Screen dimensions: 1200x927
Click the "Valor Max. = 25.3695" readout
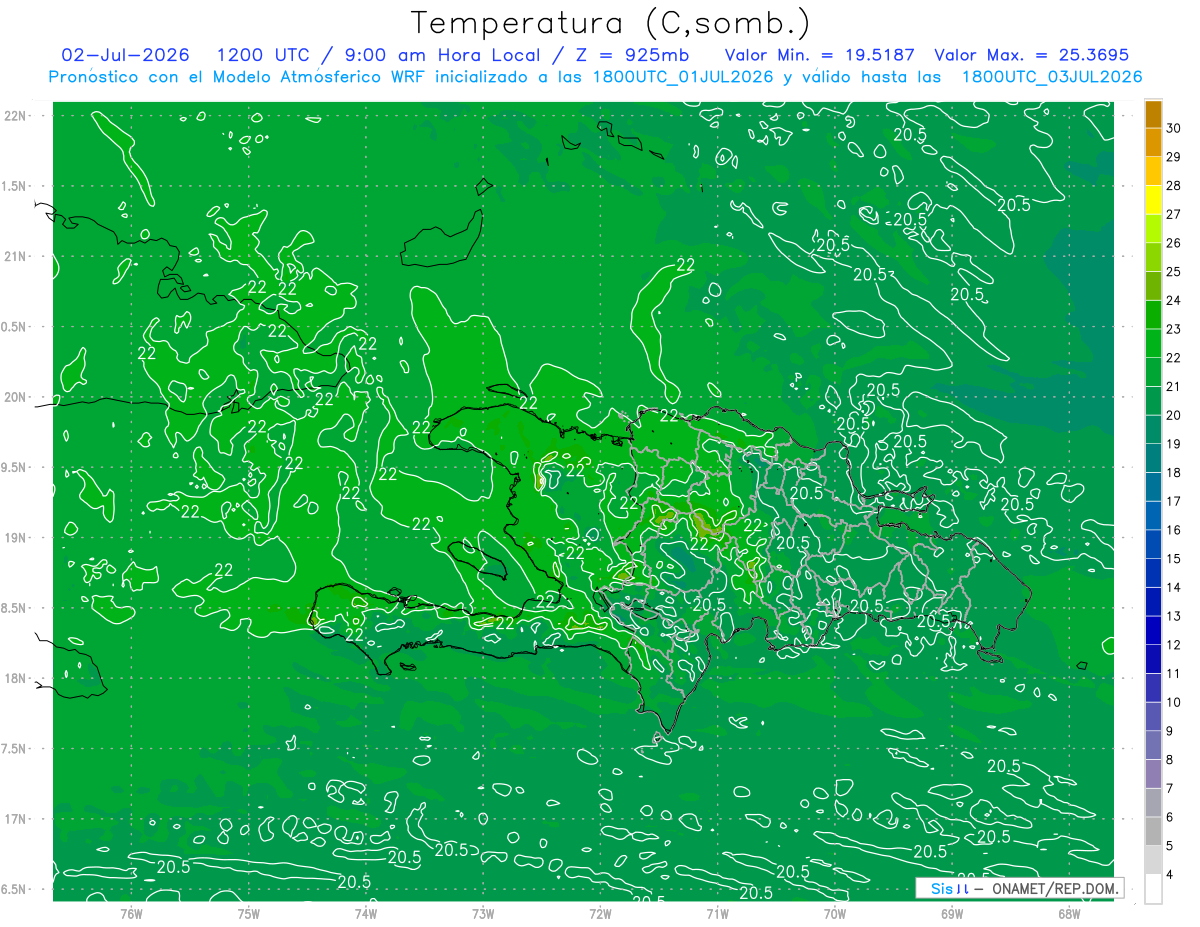click(x=1031, y=55)
